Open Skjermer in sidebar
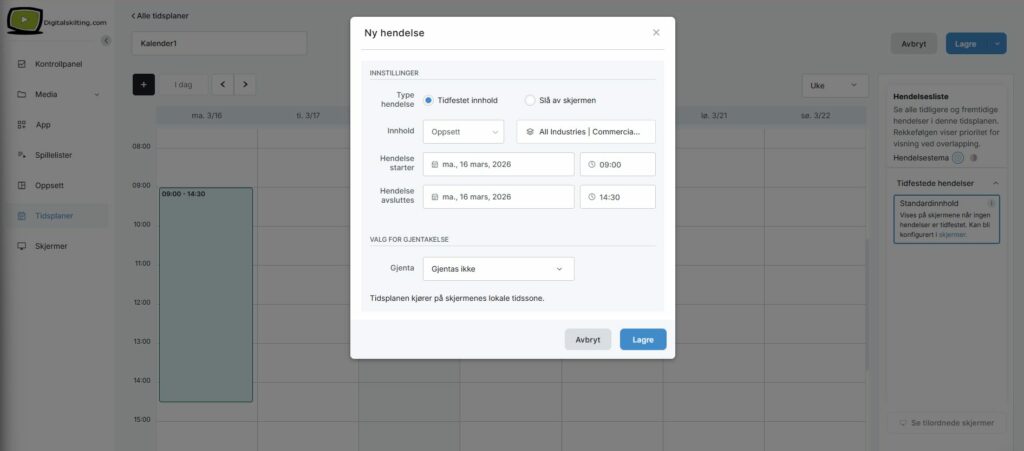Screen dimensions: 1024x451 point(51,246)
